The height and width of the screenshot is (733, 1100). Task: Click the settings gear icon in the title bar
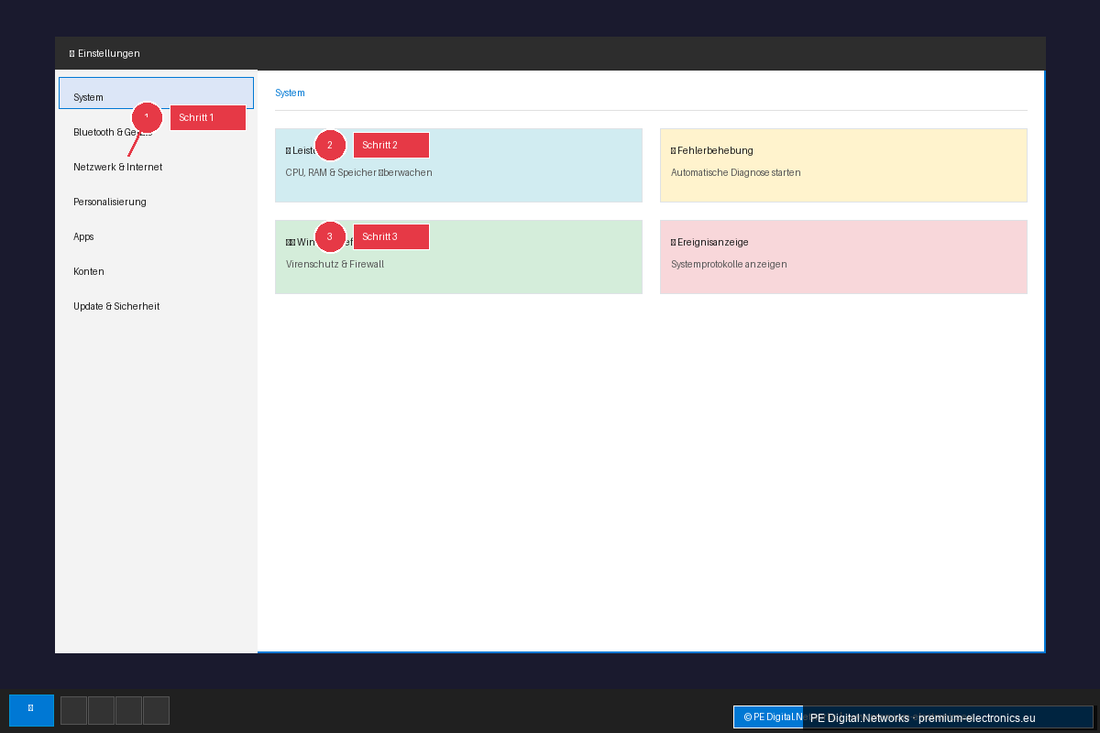[70, 53]
